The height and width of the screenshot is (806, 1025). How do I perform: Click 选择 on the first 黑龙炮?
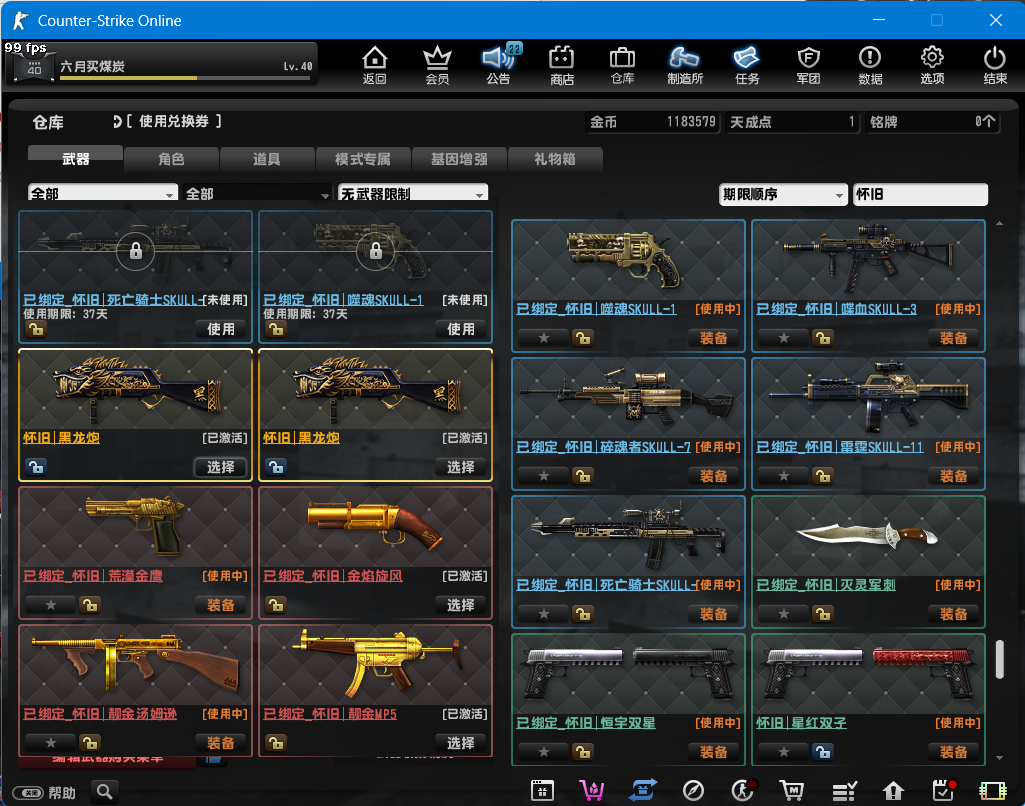(221, 467)
